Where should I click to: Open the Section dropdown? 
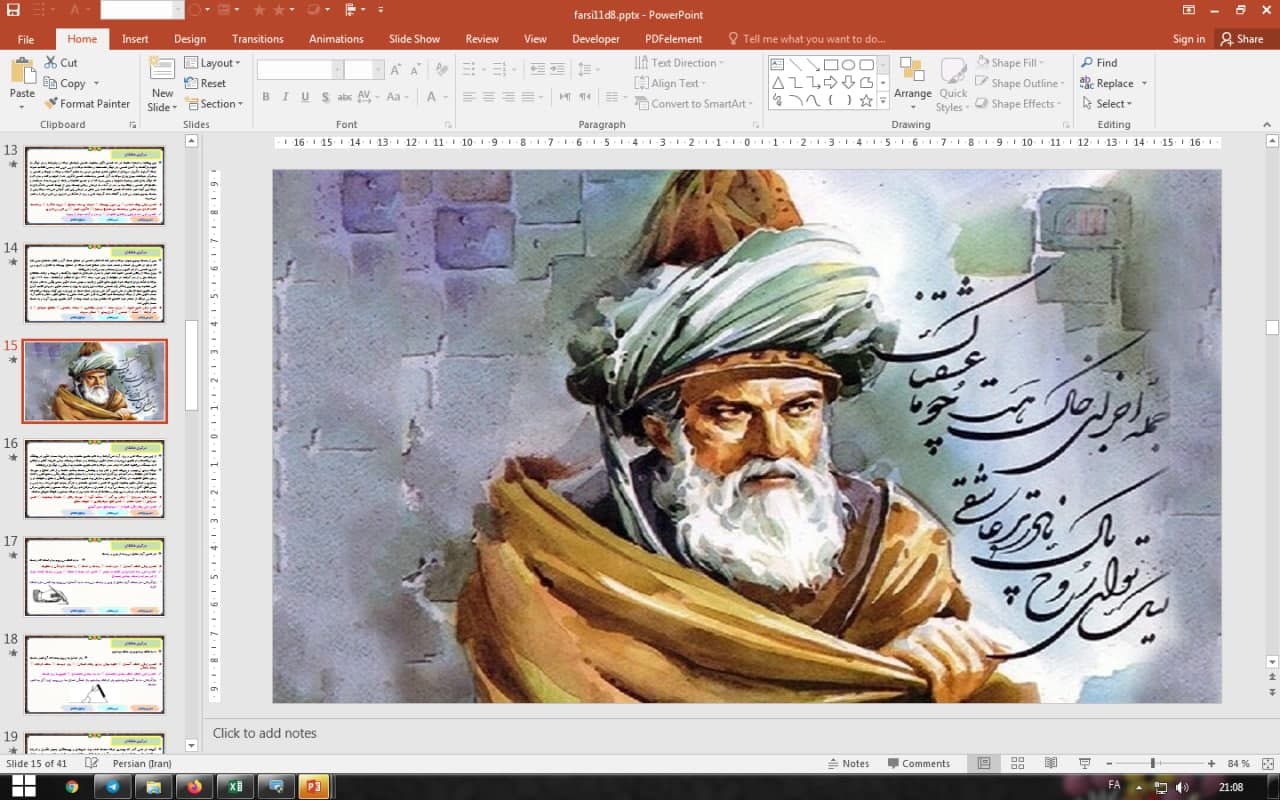point(214,104)
